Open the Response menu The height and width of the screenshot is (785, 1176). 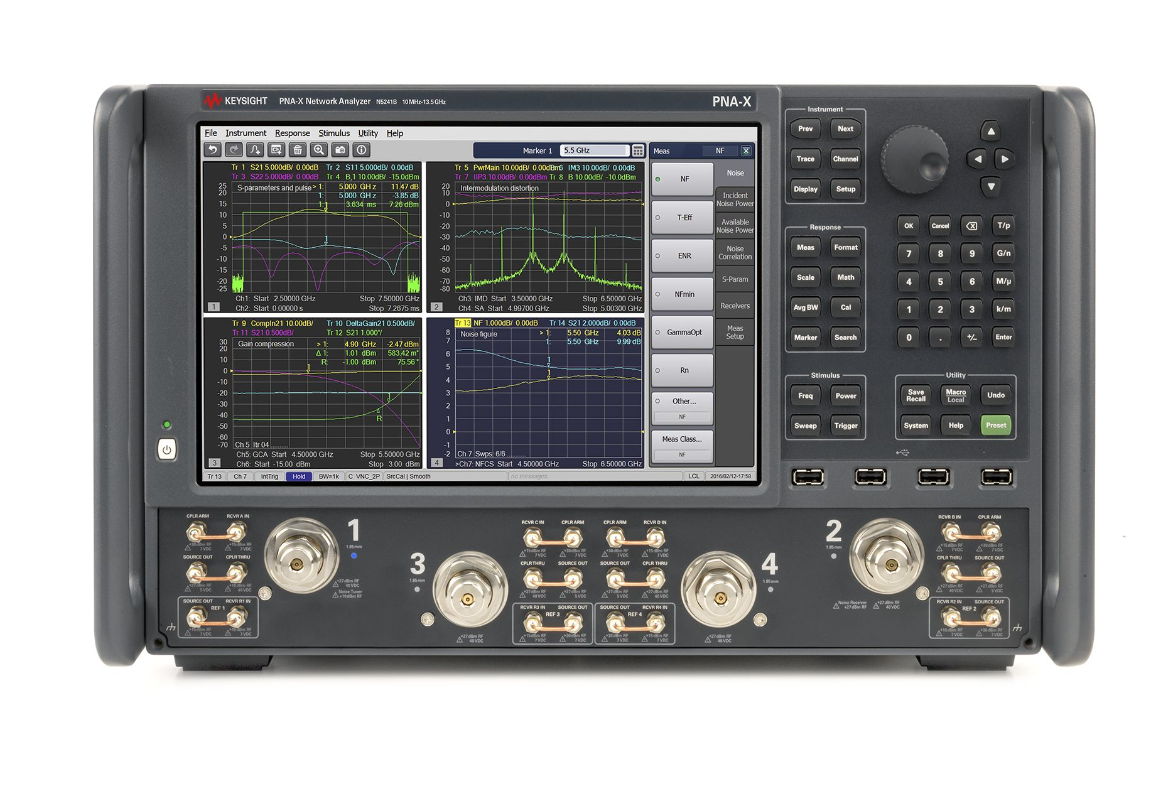292,133
